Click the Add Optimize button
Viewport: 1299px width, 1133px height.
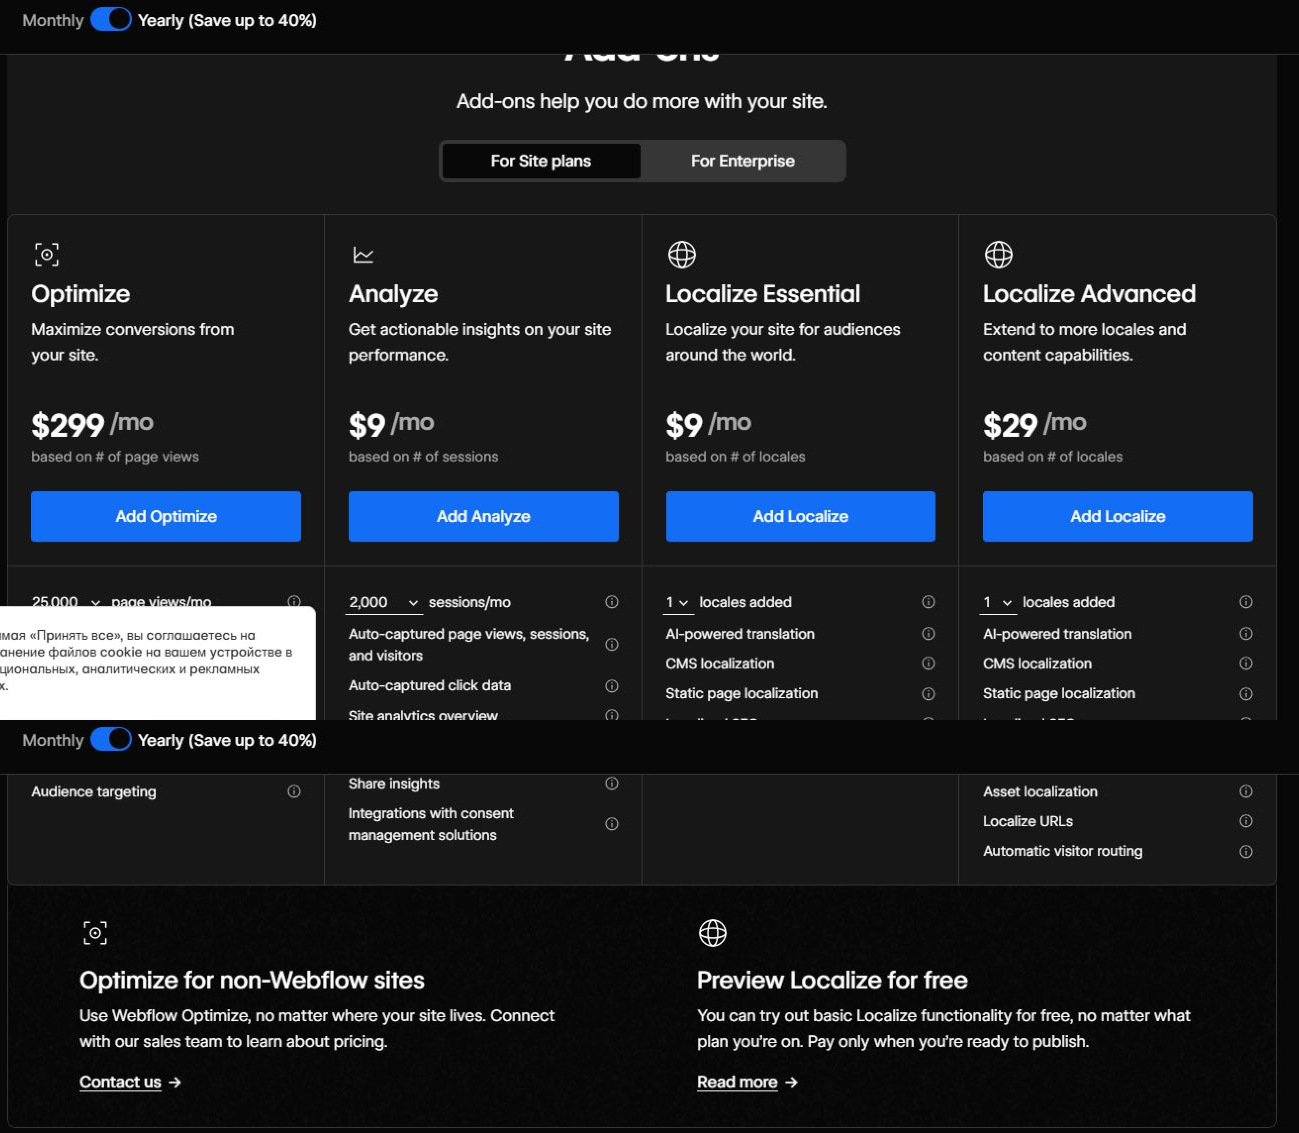click(166, 516)
